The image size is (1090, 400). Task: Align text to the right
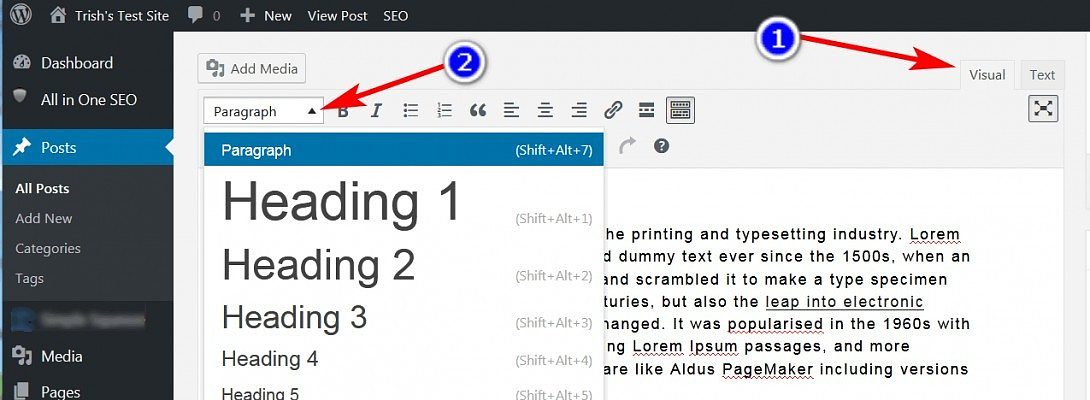[x=579, y=110]
